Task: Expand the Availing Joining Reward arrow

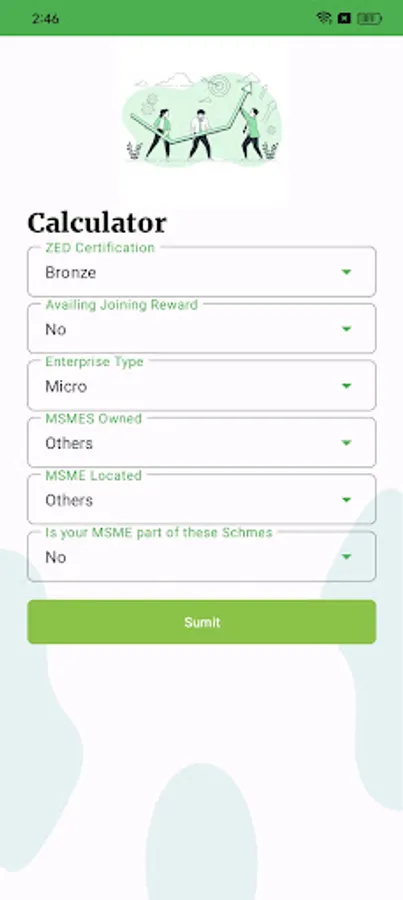Action: coord(346,329)
